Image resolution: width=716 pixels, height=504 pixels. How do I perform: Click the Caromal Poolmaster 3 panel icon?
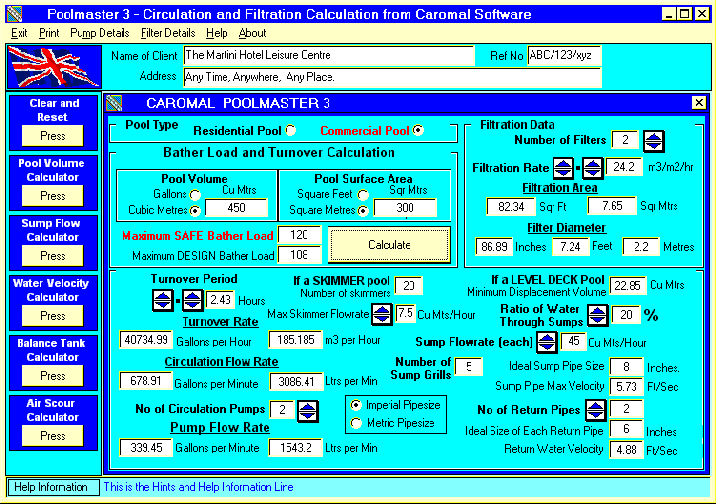point(114,103)
